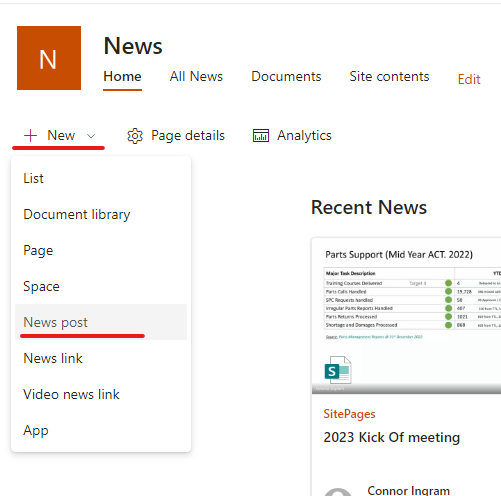Click the Edit navigation link
The width and height of the screenshot is (501, 496).
pos(469,80)
